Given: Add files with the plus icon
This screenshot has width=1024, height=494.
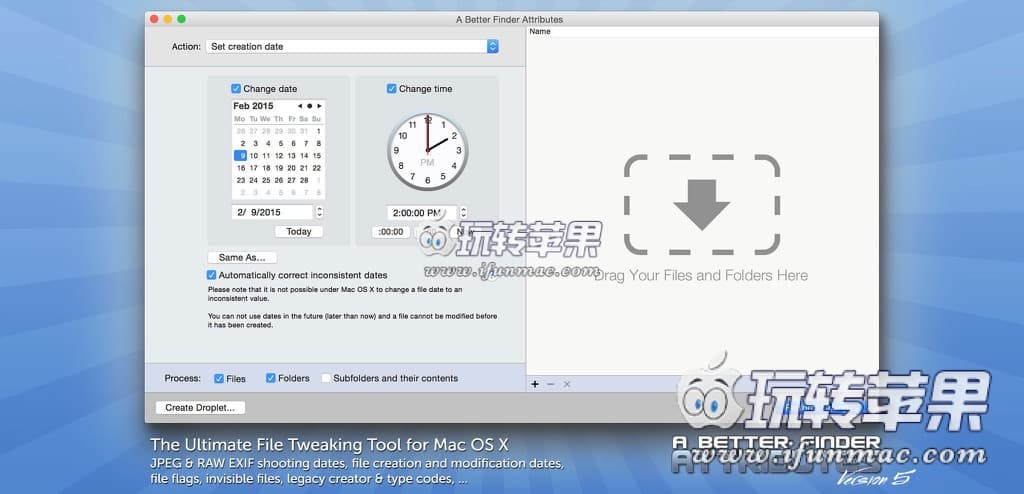Looking at the screenshot, I should [x=535, y=384].
